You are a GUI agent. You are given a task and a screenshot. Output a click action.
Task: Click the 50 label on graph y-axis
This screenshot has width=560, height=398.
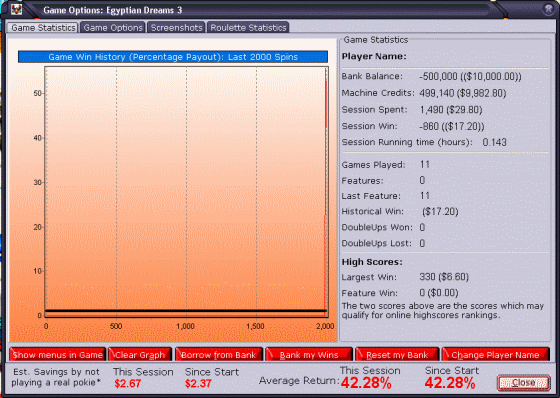(x=38, y=93)
